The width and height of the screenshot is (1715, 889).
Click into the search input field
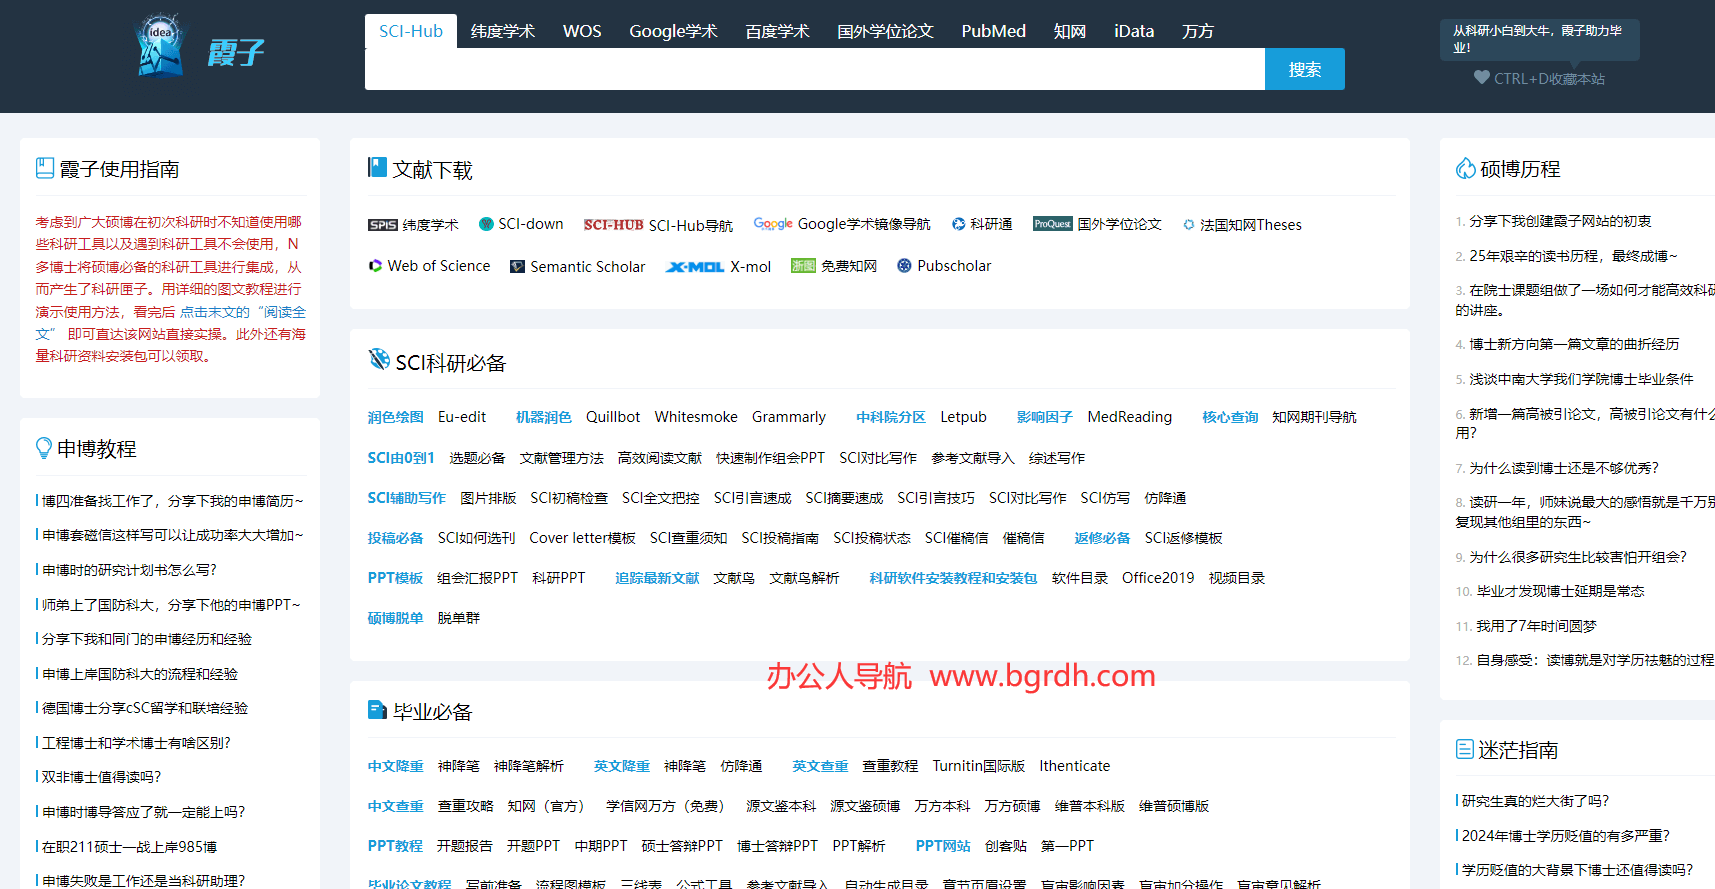coord(814,70)
